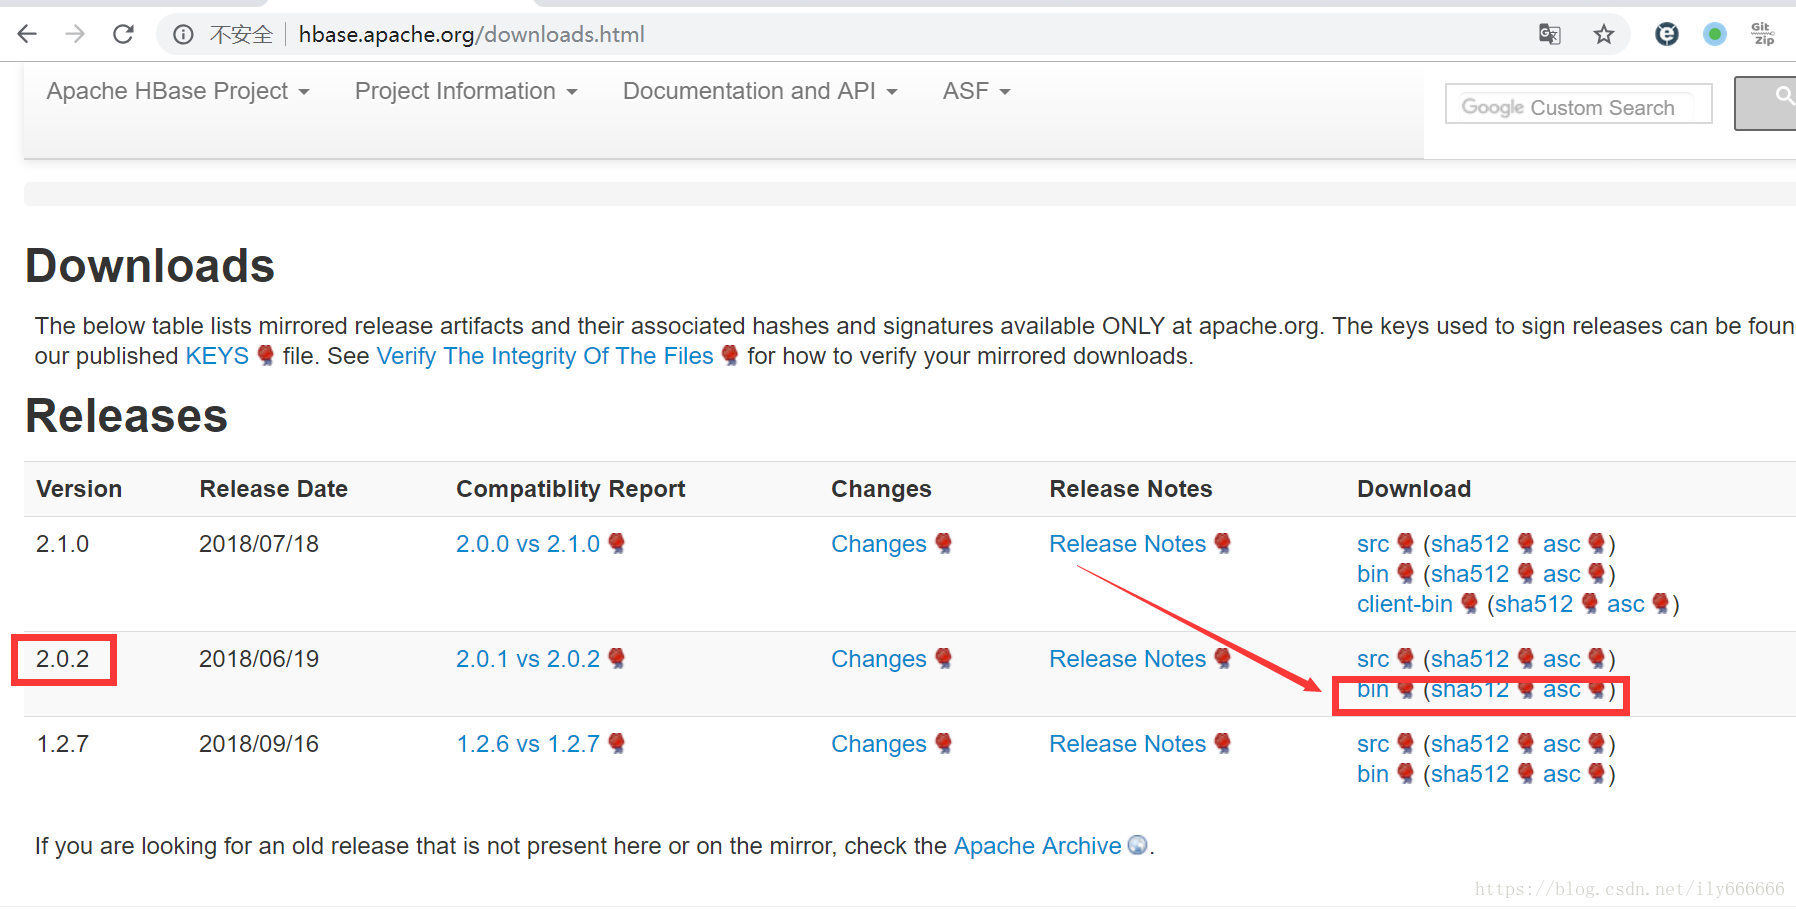Select the address bar URL

(x=472, y=35)
